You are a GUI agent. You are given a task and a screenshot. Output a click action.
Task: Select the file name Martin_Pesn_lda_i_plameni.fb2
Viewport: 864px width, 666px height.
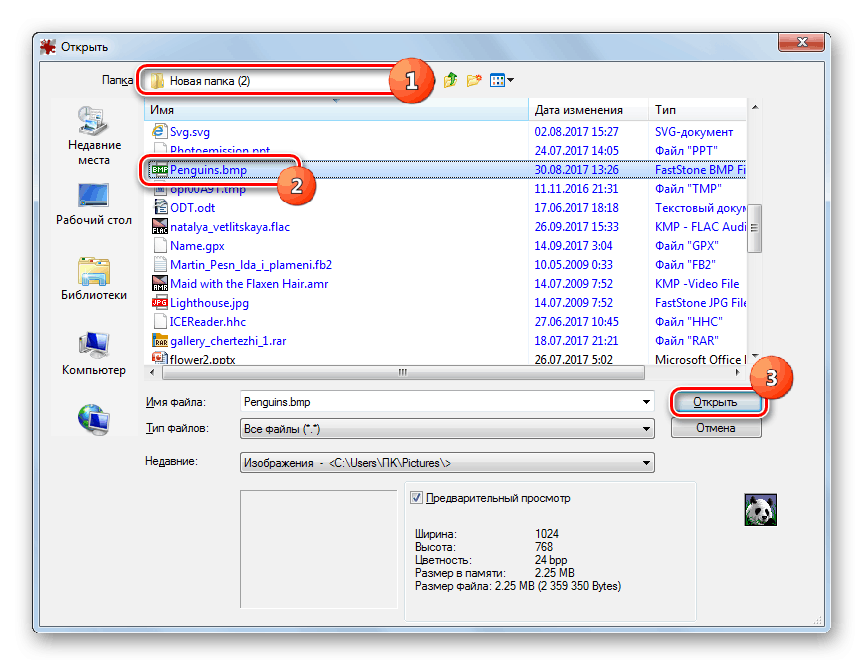click(x=251, y=264)
